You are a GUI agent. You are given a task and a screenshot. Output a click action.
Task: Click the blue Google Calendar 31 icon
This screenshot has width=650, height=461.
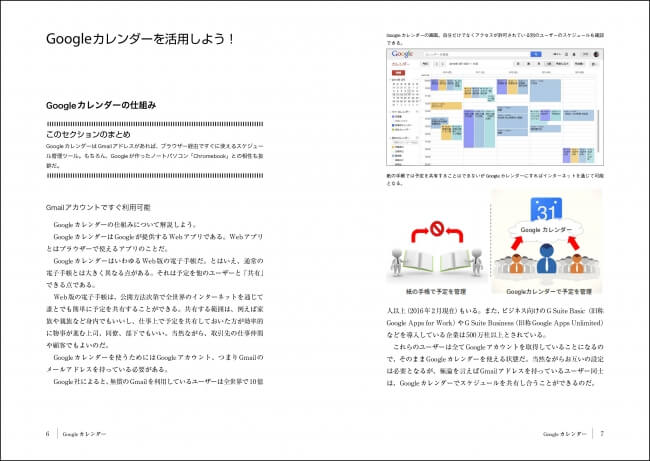(x=546, y=210)
